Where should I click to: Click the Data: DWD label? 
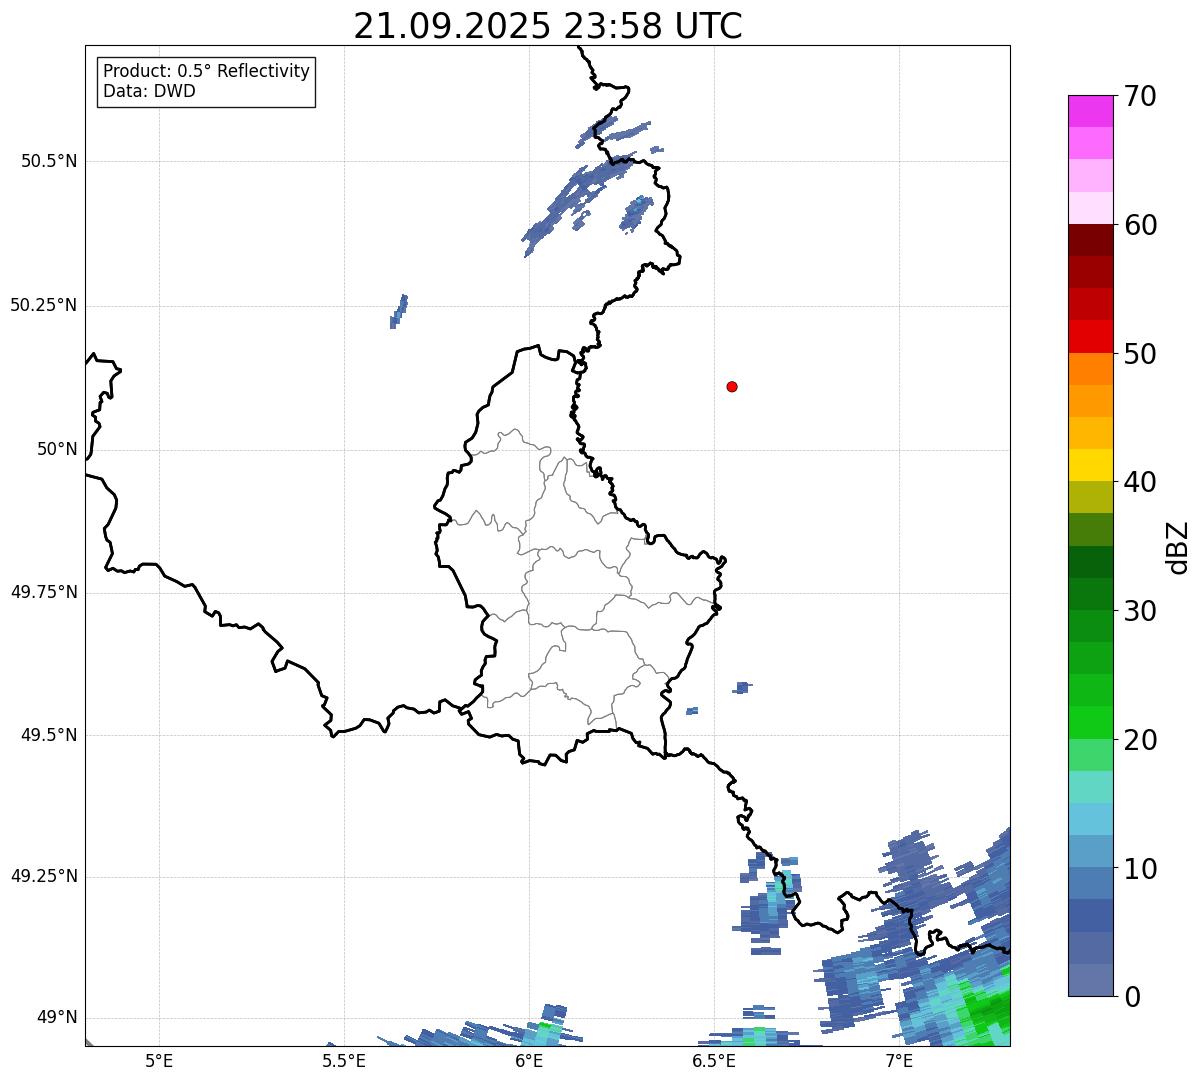coord(149,91)
